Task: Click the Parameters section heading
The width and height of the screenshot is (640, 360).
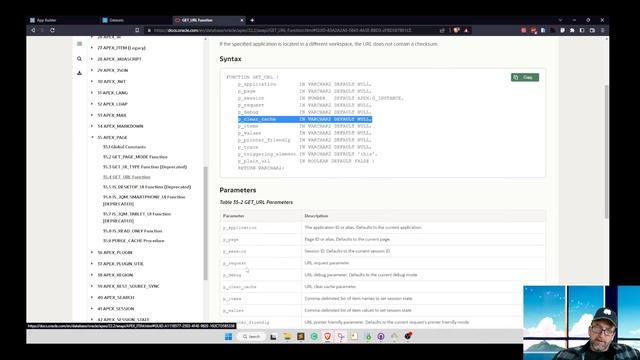Action: click(238, 190)
